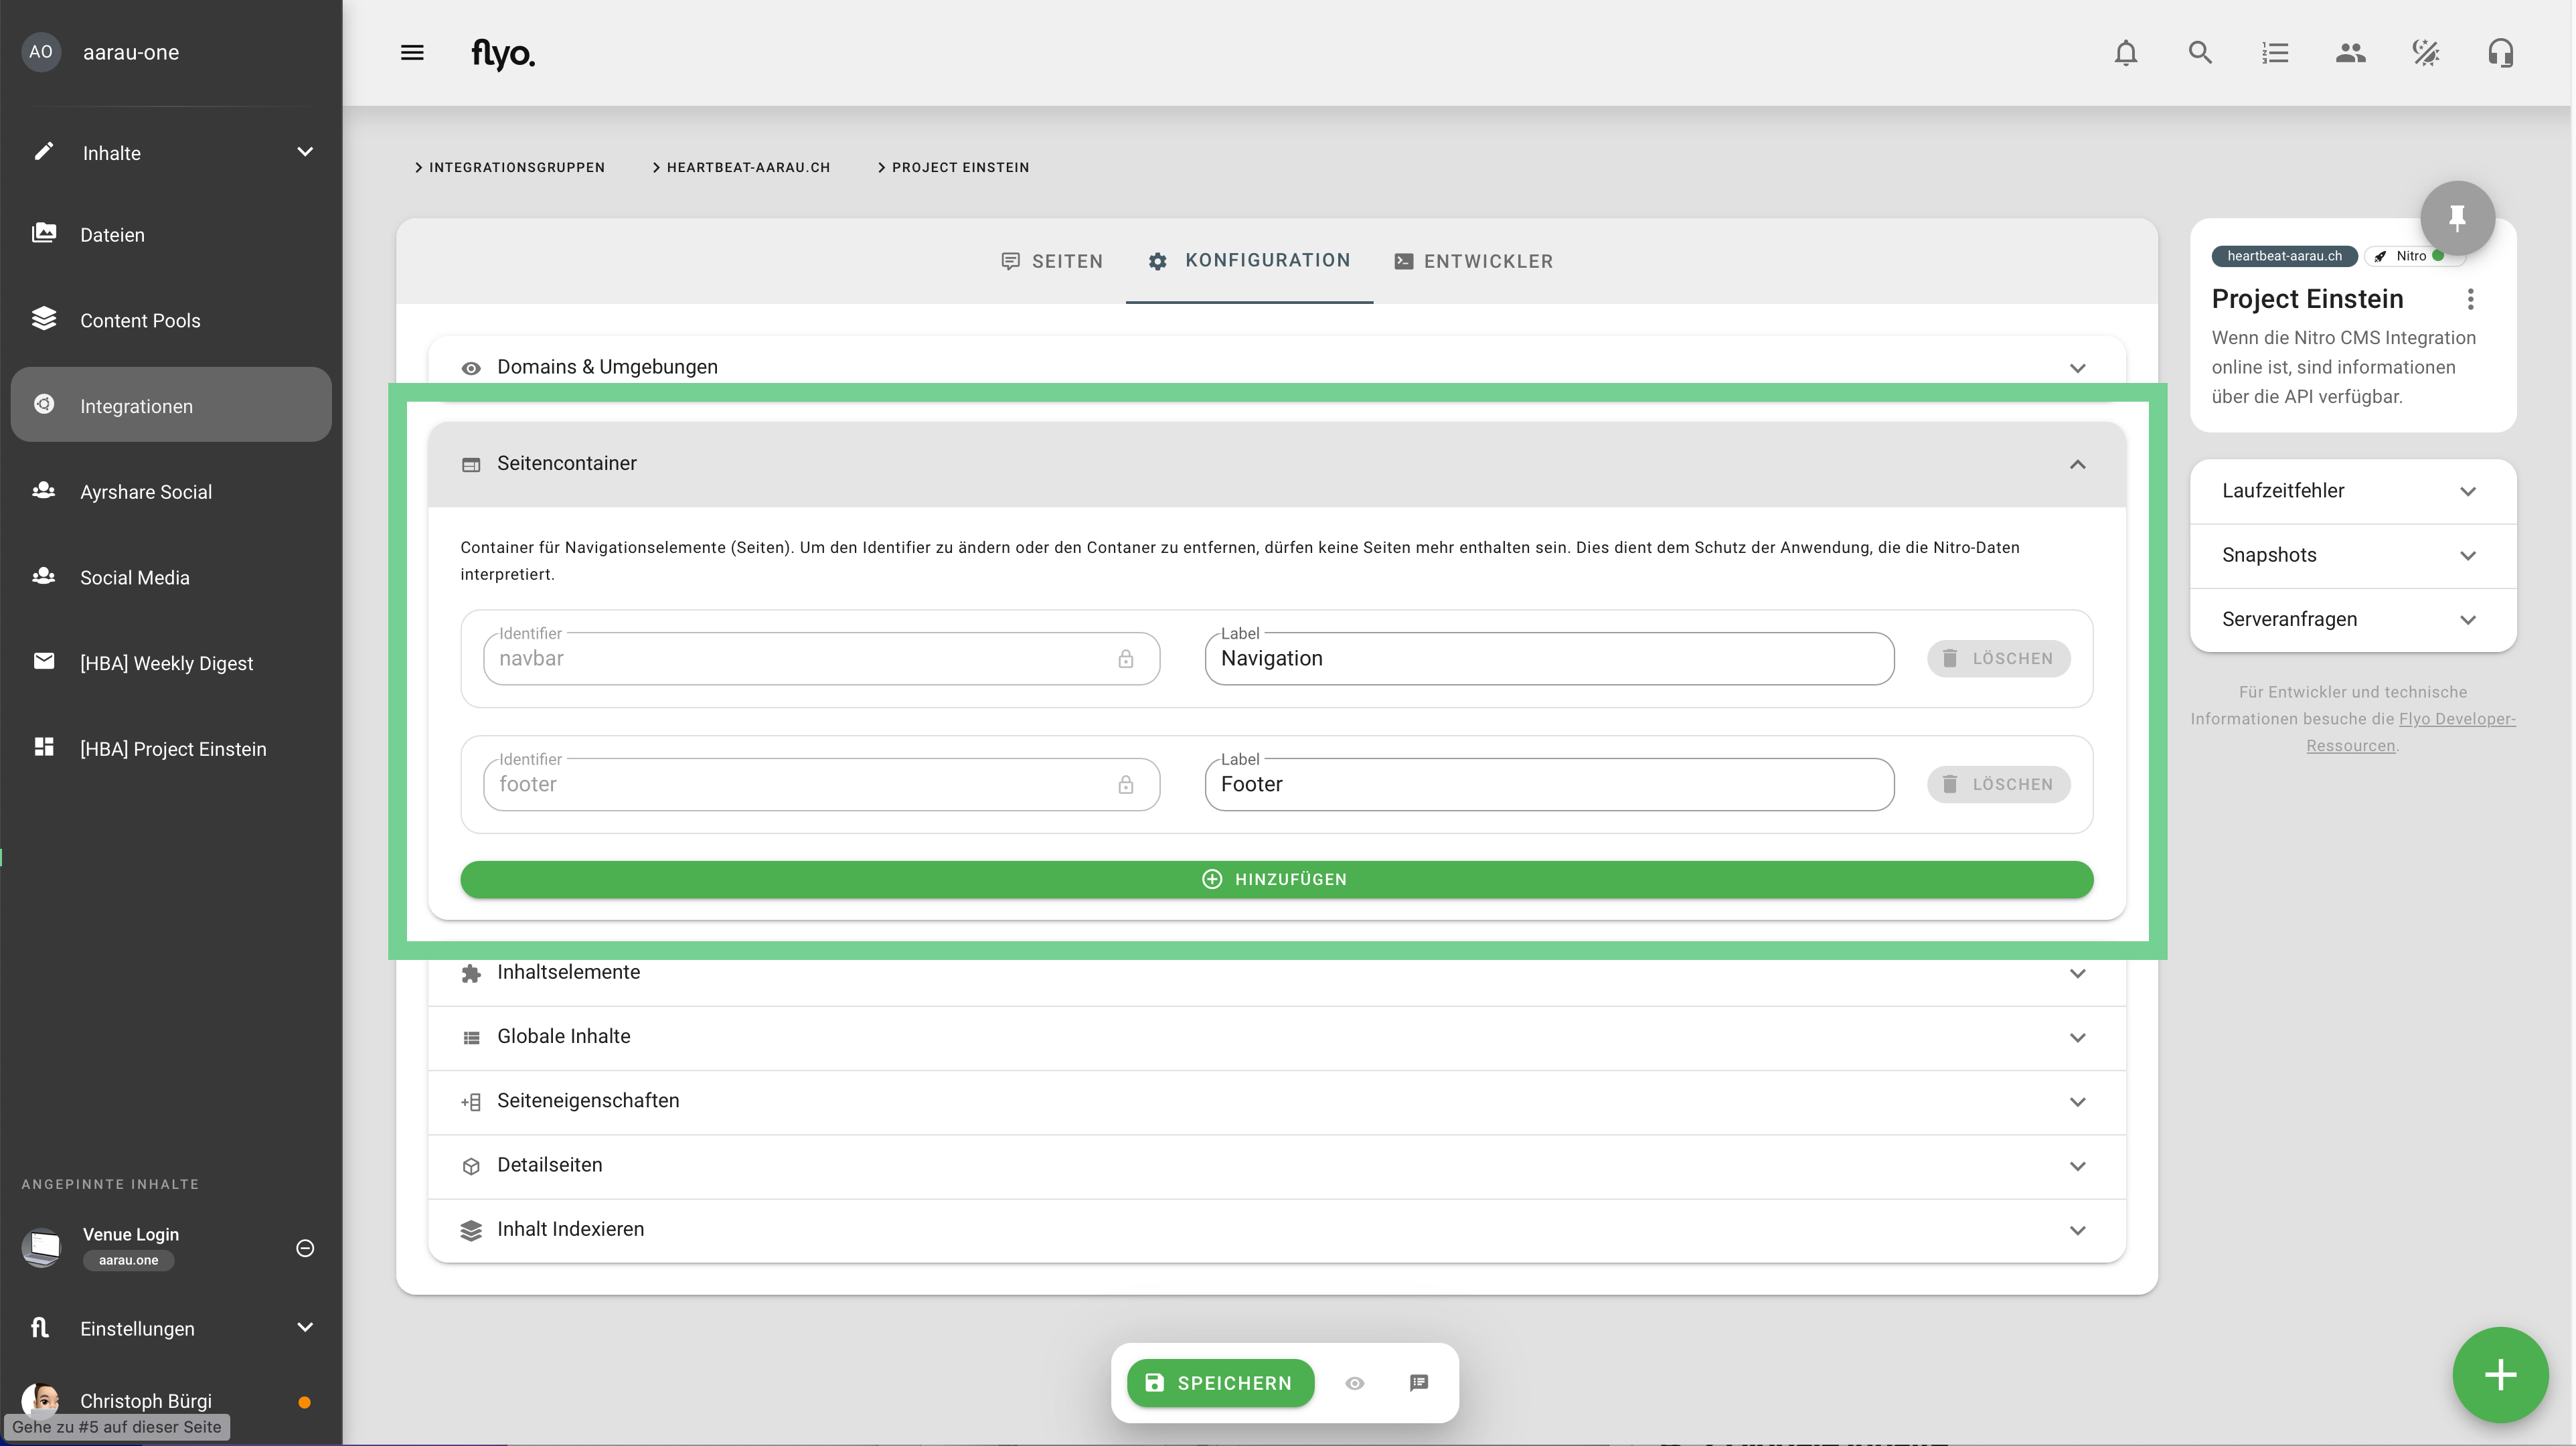
Task: Click the green Hinzufügen button
Action: (1276, 879)
